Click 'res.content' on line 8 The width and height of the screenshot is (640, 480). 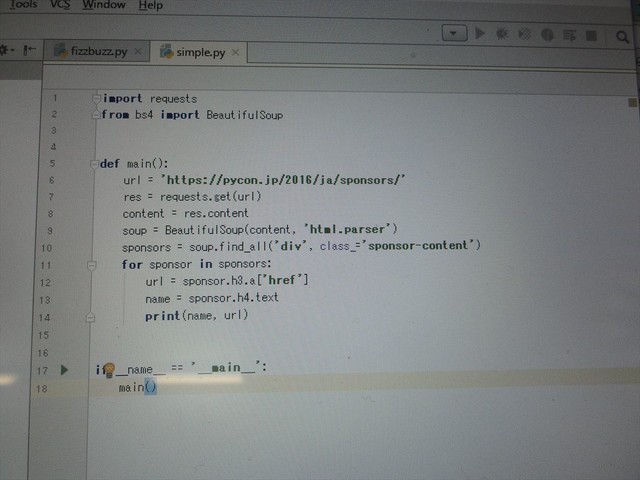pos(216,213)
